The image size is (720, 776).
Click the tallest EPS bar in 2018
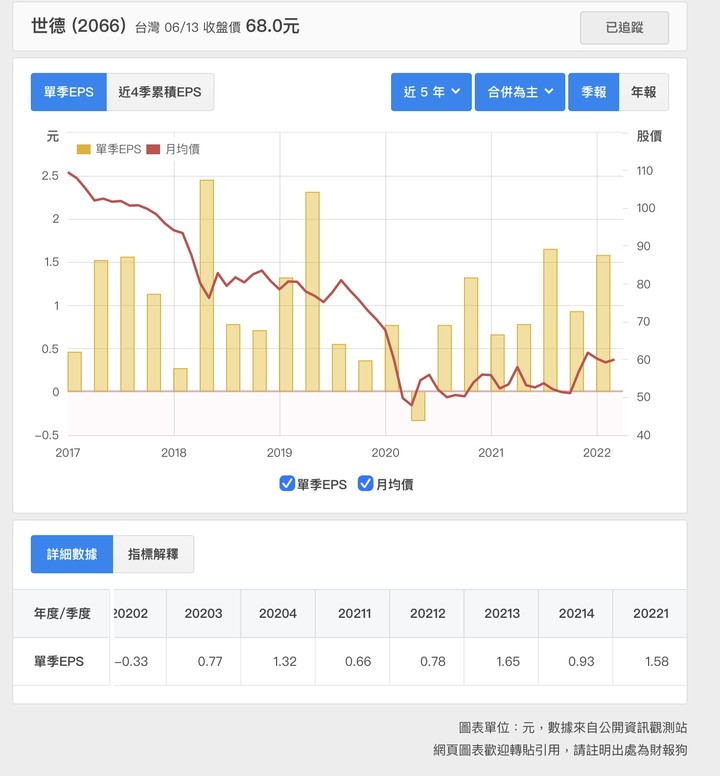[x=207, y=286]
